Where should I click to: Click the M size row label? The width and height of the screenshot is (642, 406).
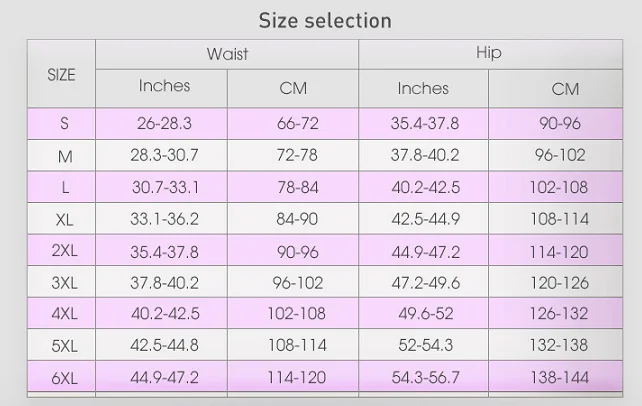pyautogui.click(x=65, y=156)
